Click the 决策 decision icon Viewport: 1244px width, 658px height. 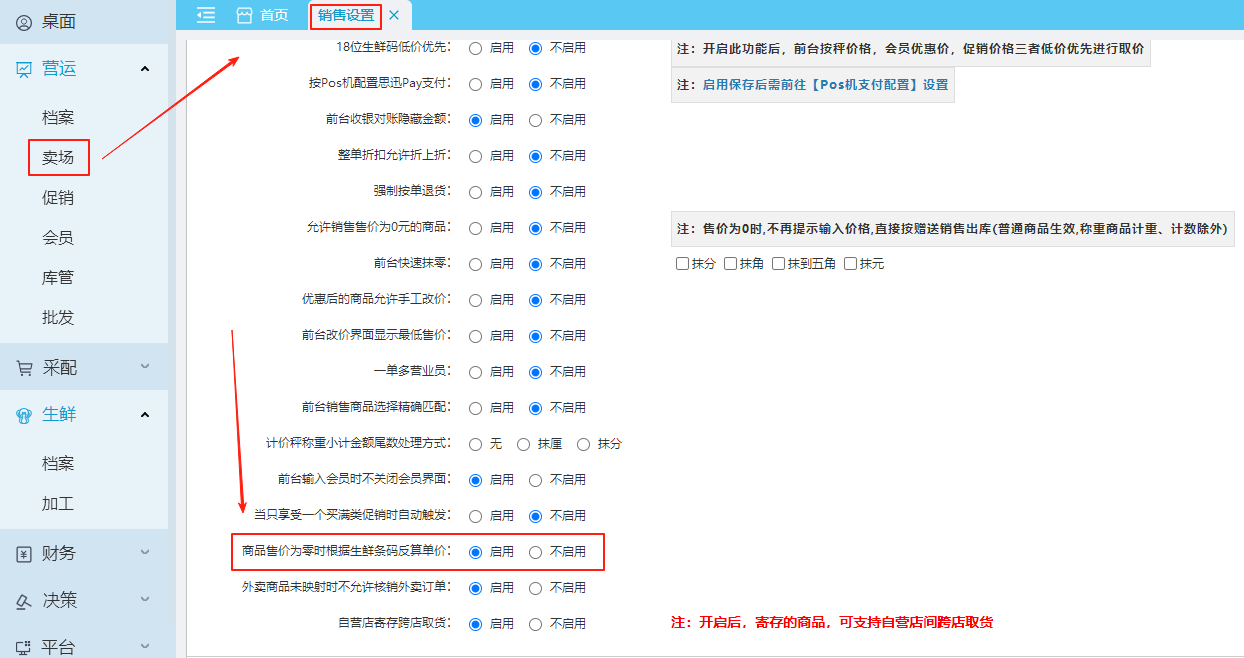pyautogui.click(x=24, y=601)
